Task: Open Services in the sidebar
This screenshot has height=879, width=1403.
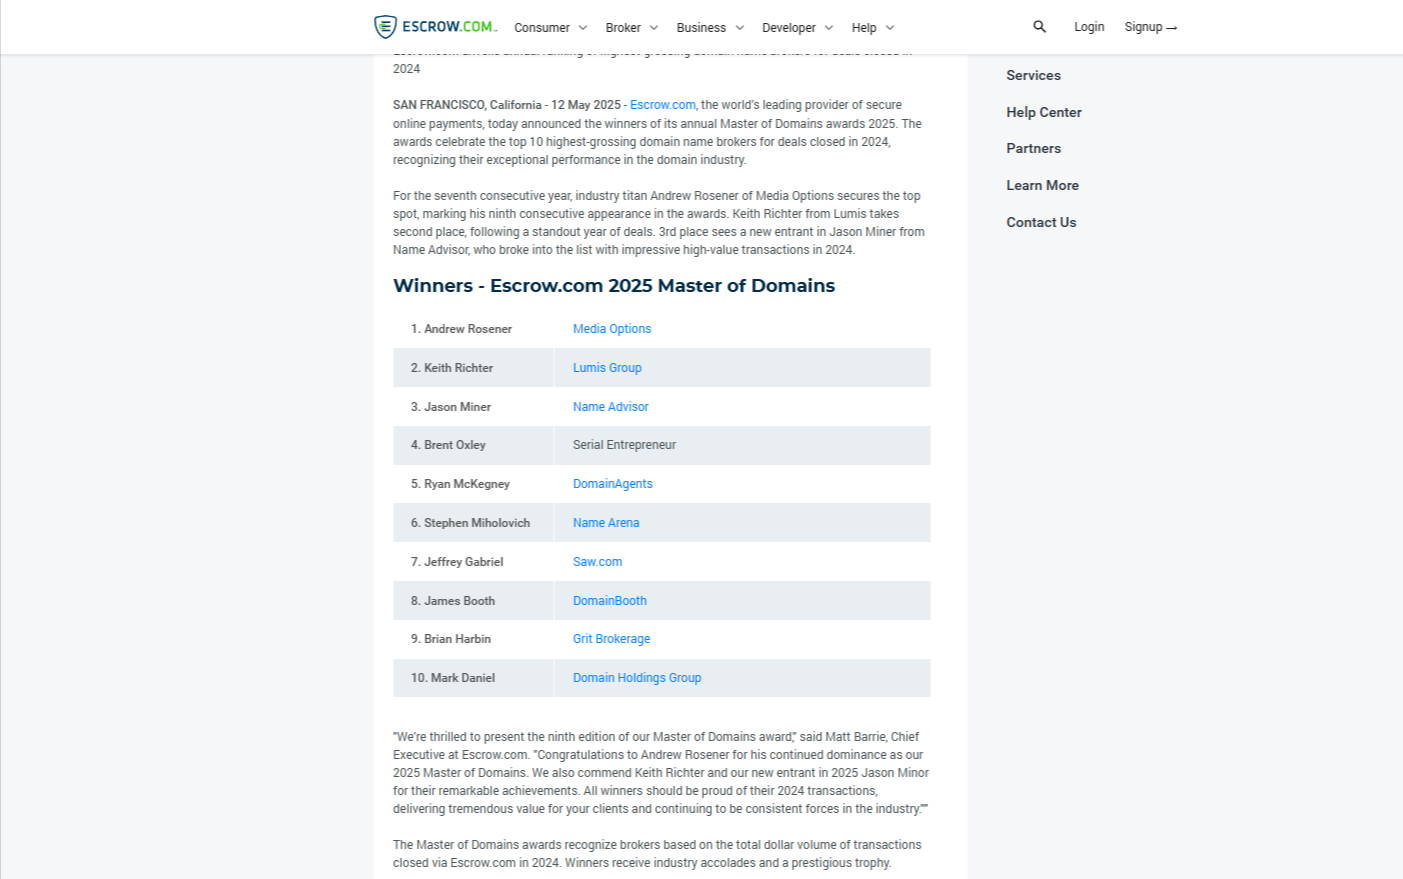Action: click(1033, 75)
